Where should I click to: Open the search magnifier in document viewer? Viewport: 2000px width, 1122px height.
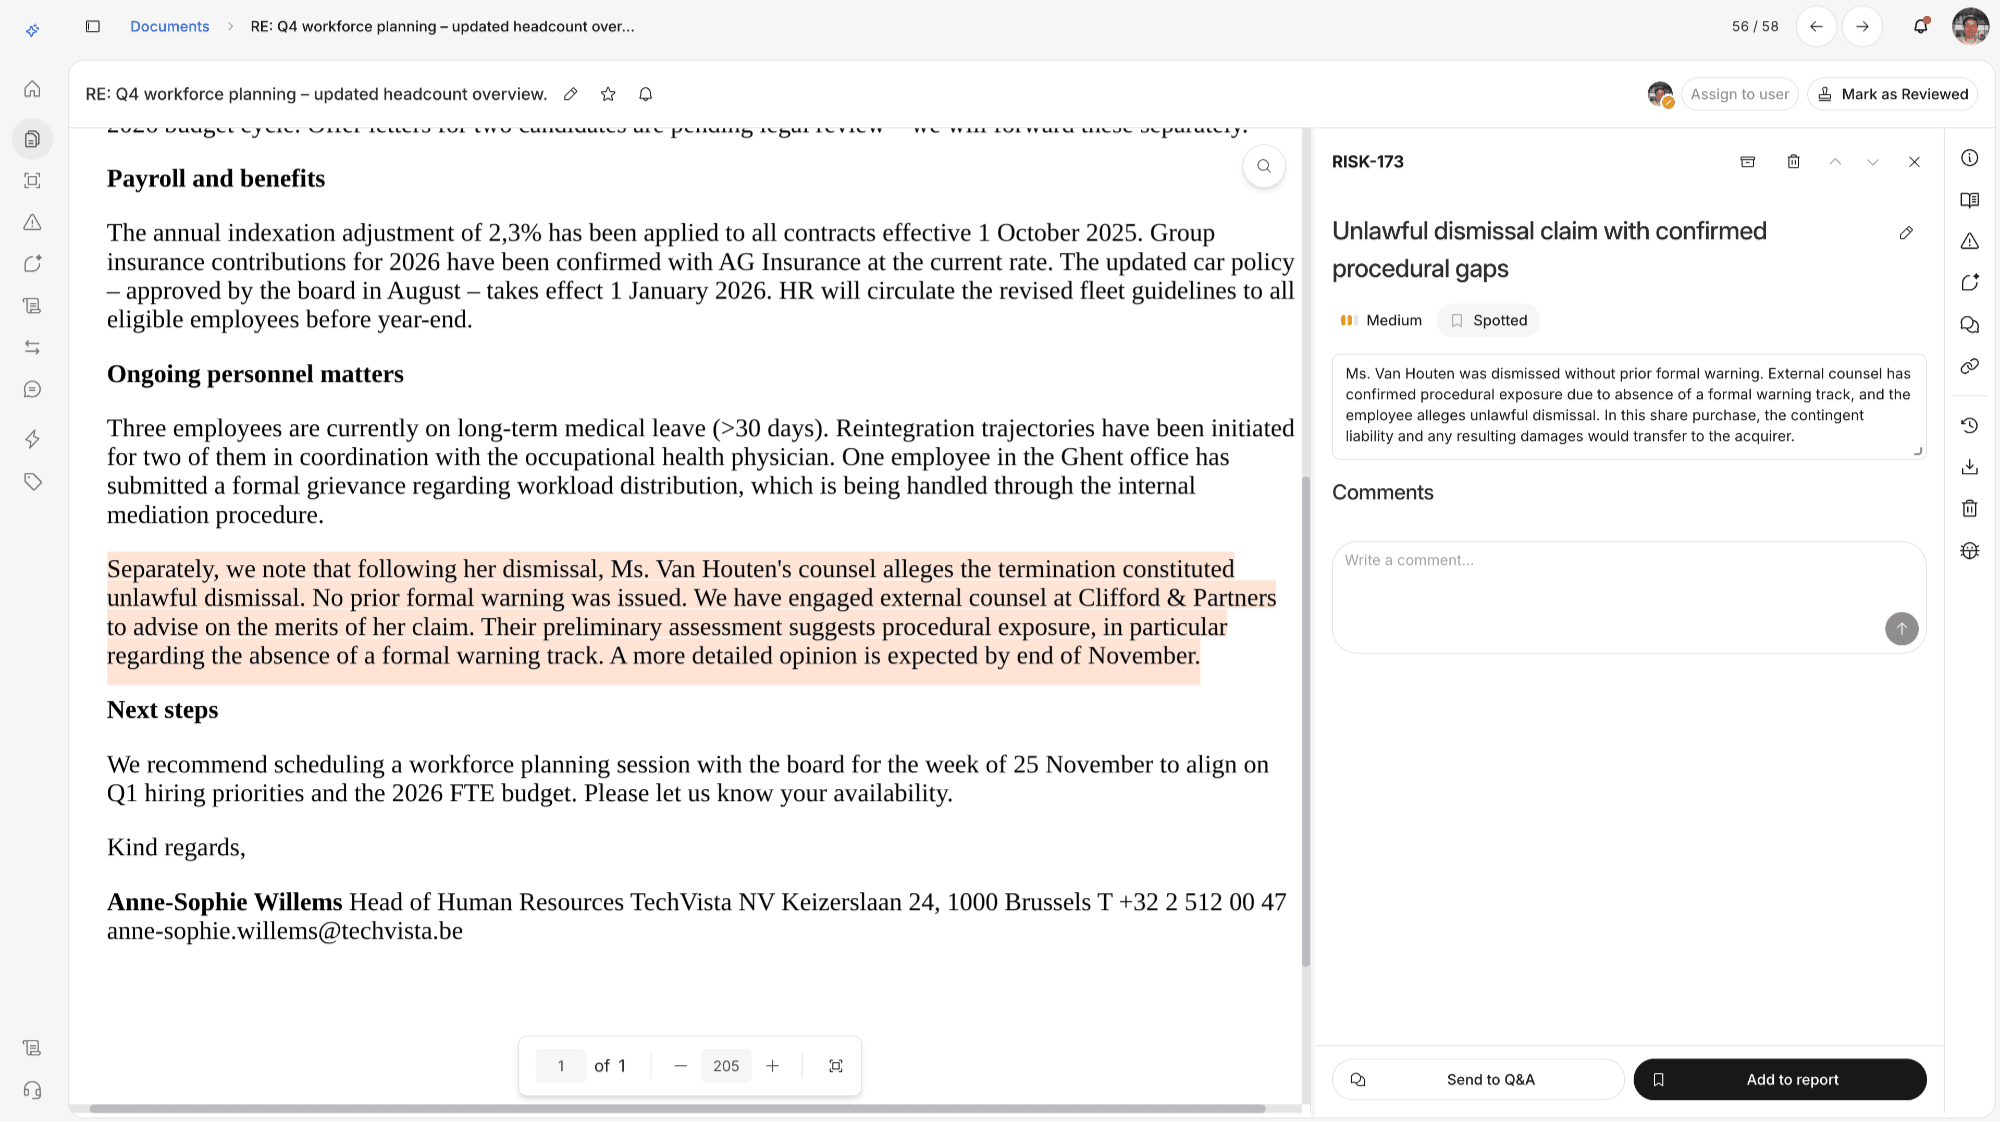click(1264, 166)
